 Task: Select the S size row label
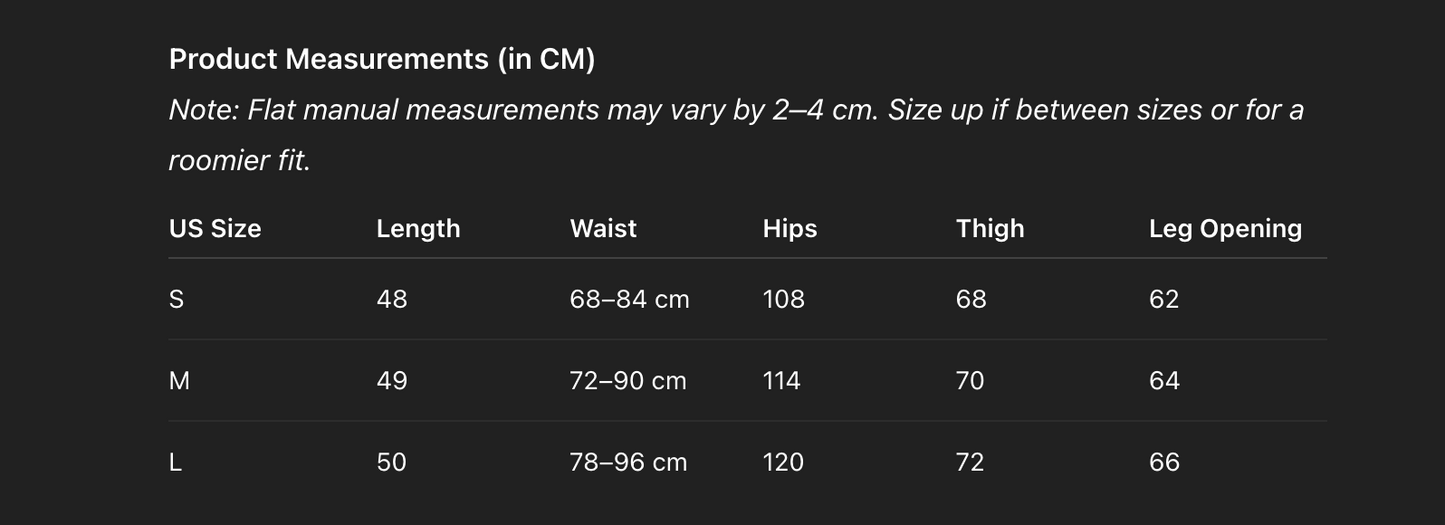[177, 299]
